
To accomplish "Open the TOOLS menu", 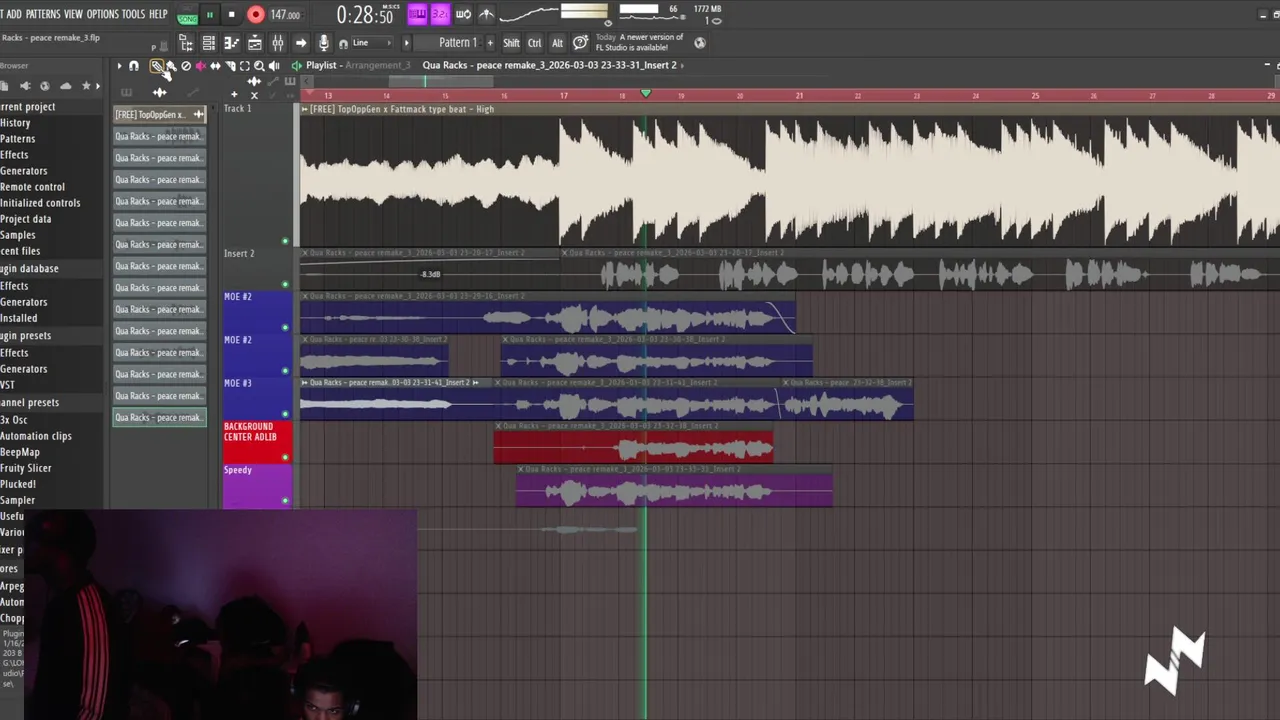I will (x=133, y=14).
